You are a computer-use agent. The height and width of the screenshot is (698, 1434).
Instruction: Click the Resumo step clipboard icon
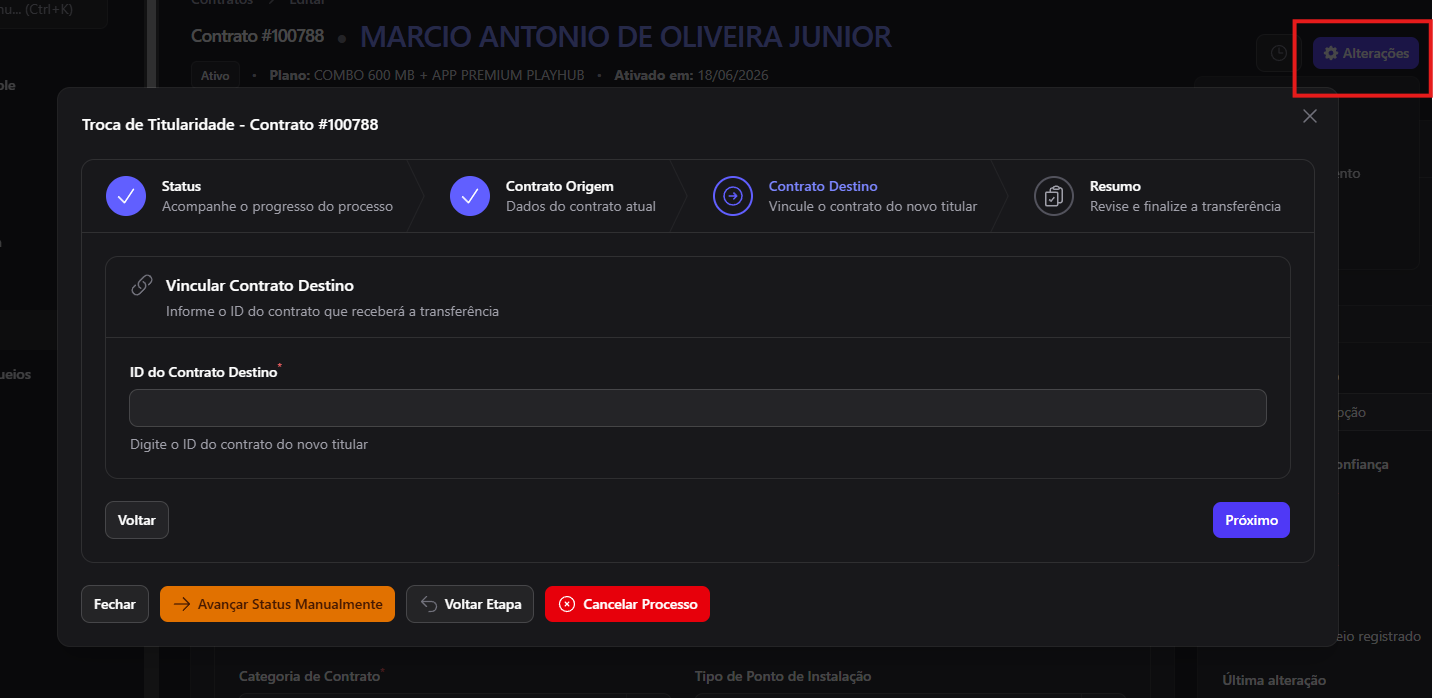pos(1054,196)
